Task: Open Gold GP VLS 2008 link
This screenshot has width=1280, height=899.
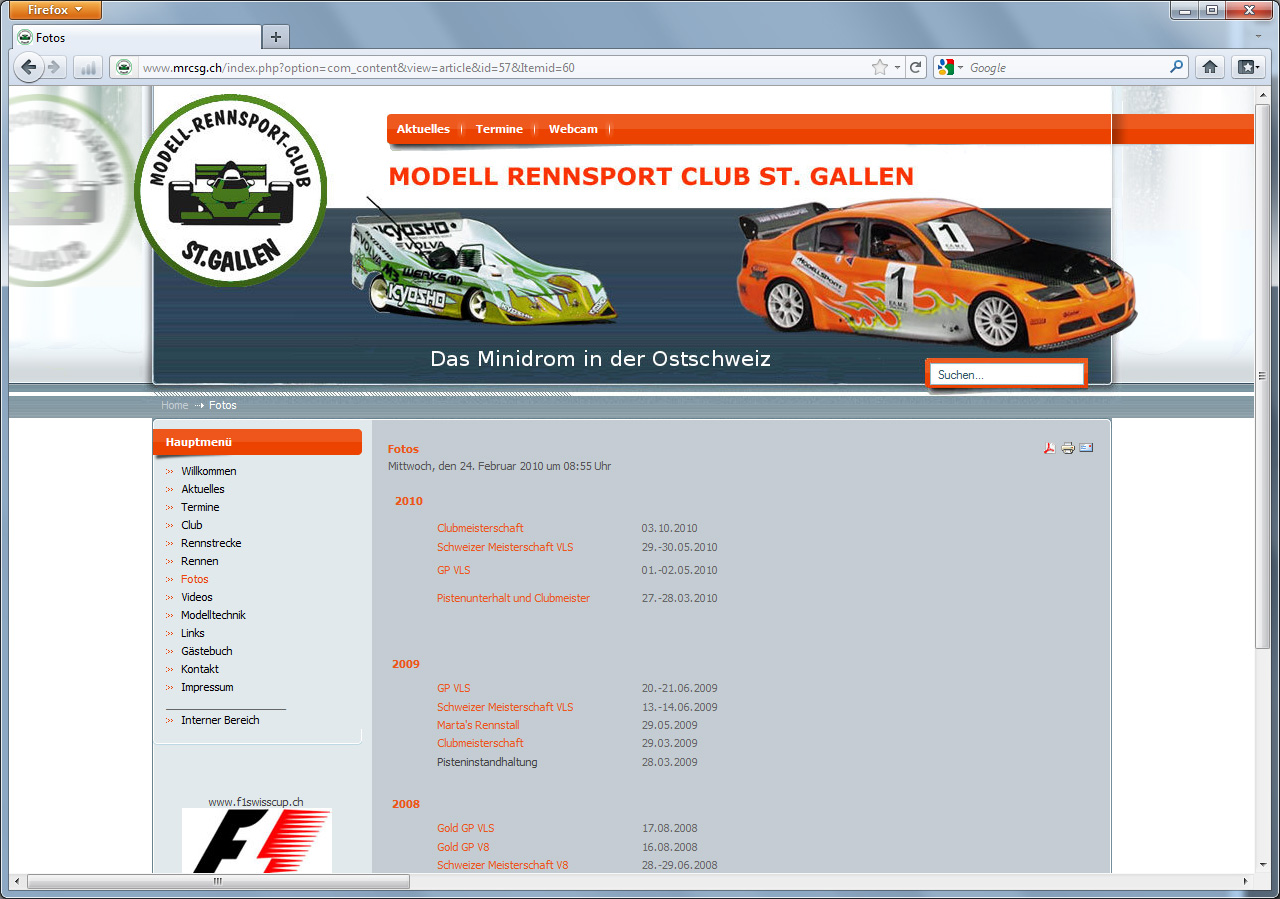Action: coord(465,828)
